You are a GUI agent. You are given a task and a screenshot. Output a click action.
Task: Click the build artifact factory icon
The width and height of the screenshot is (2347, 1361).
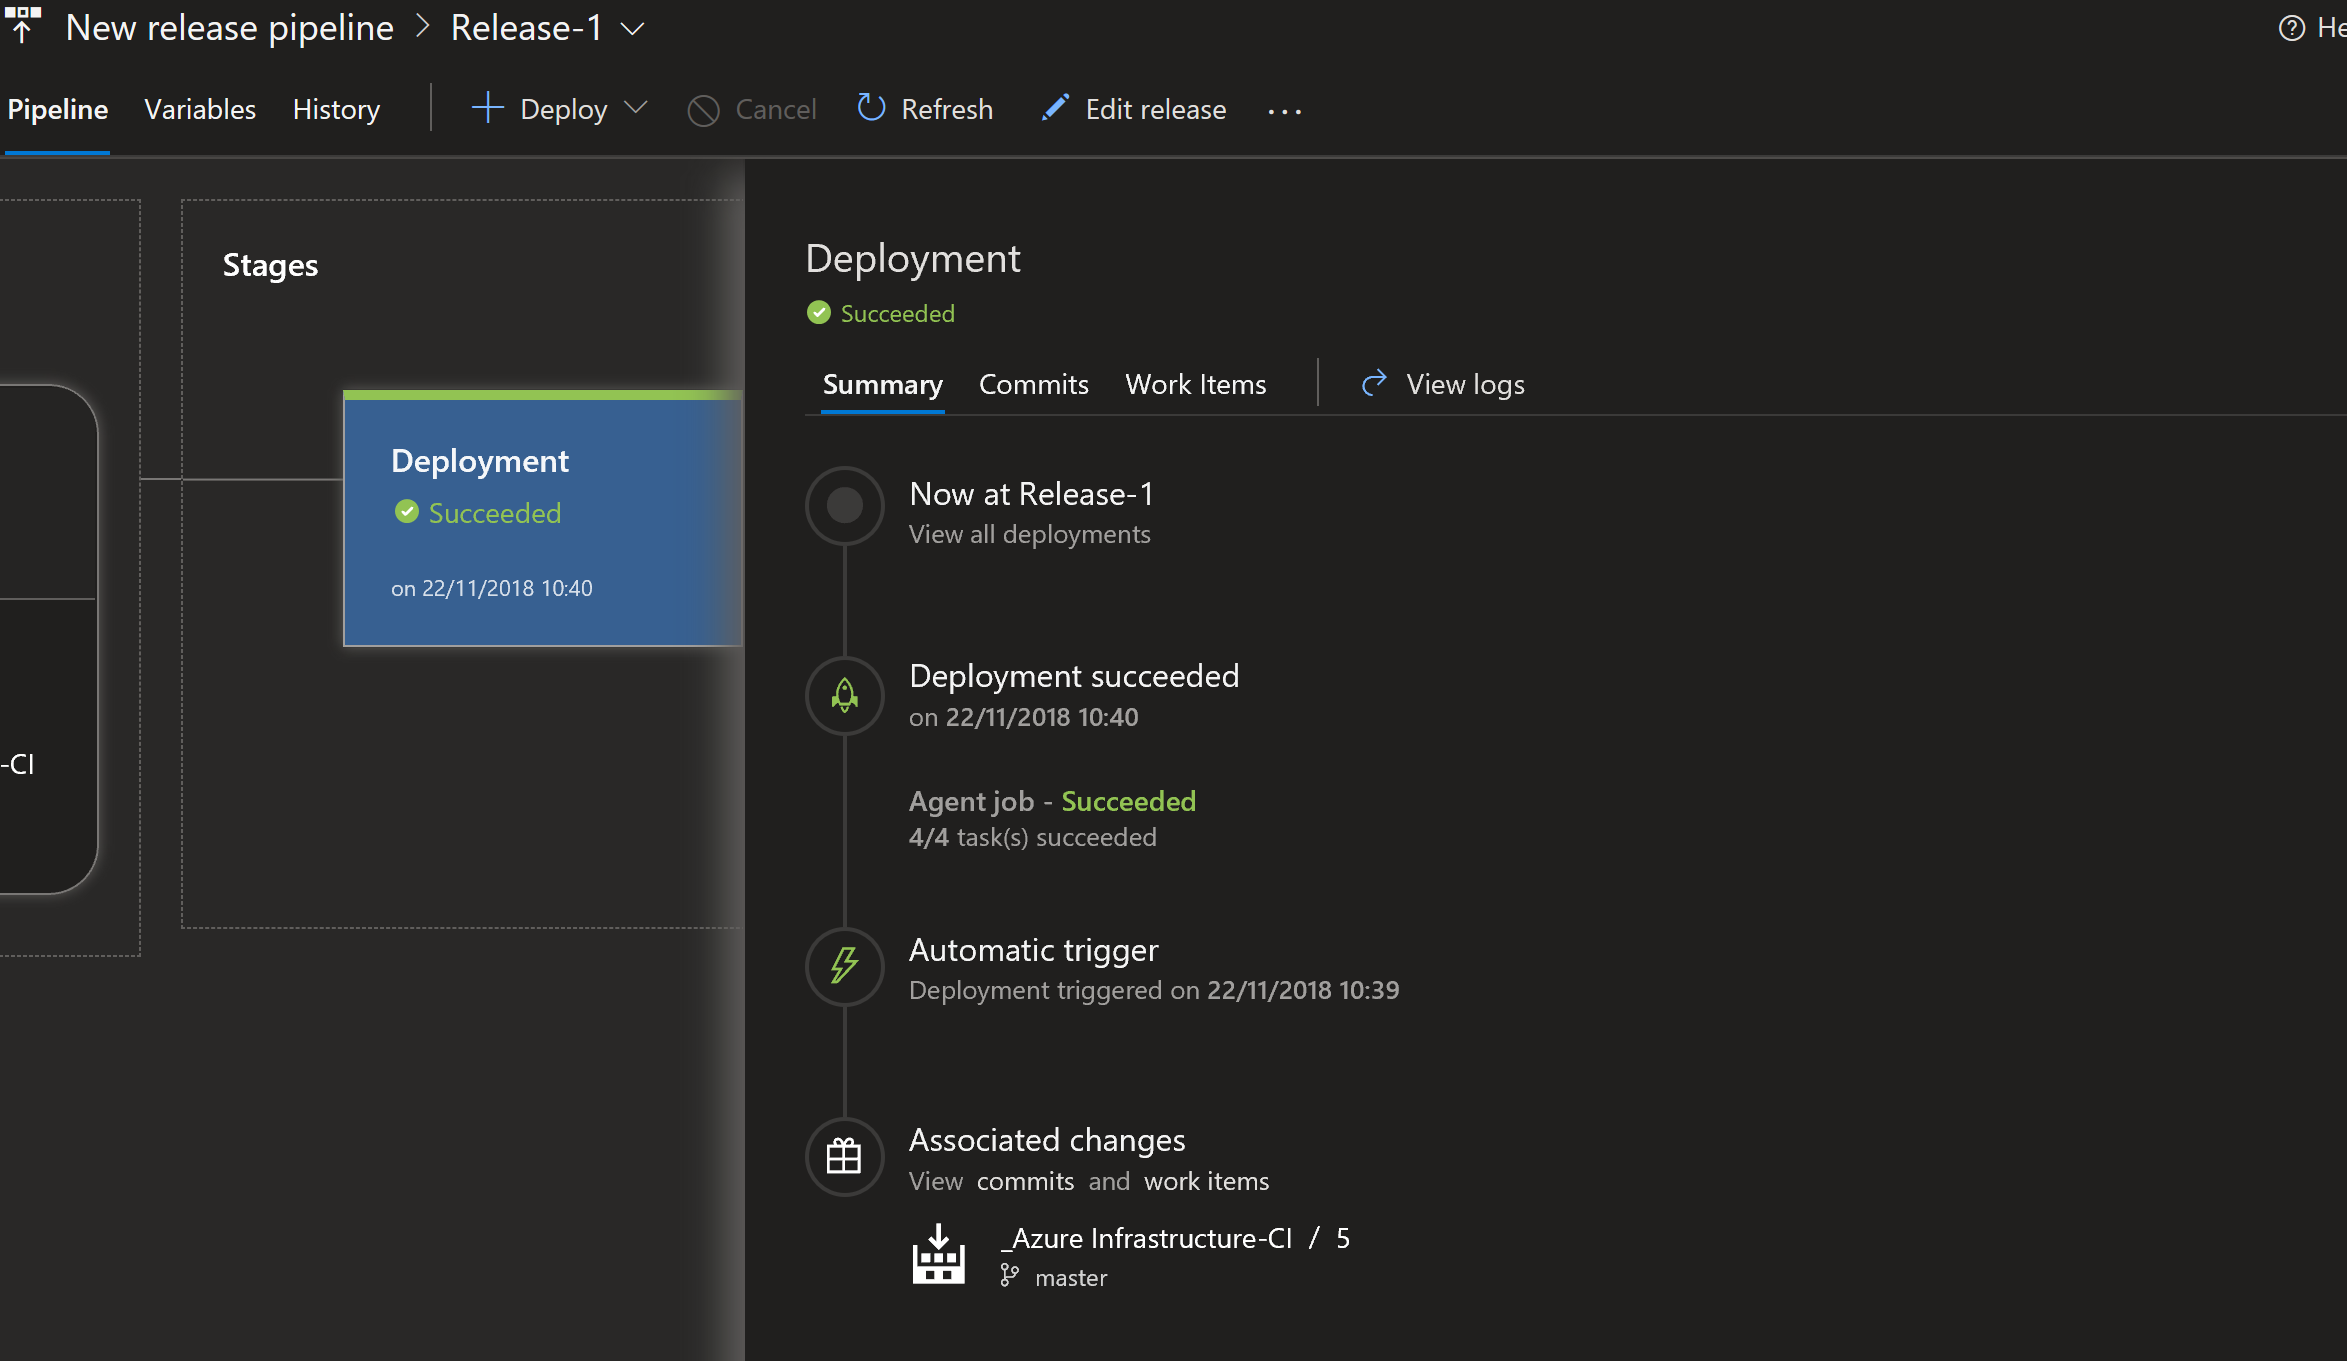[938, 1254]
